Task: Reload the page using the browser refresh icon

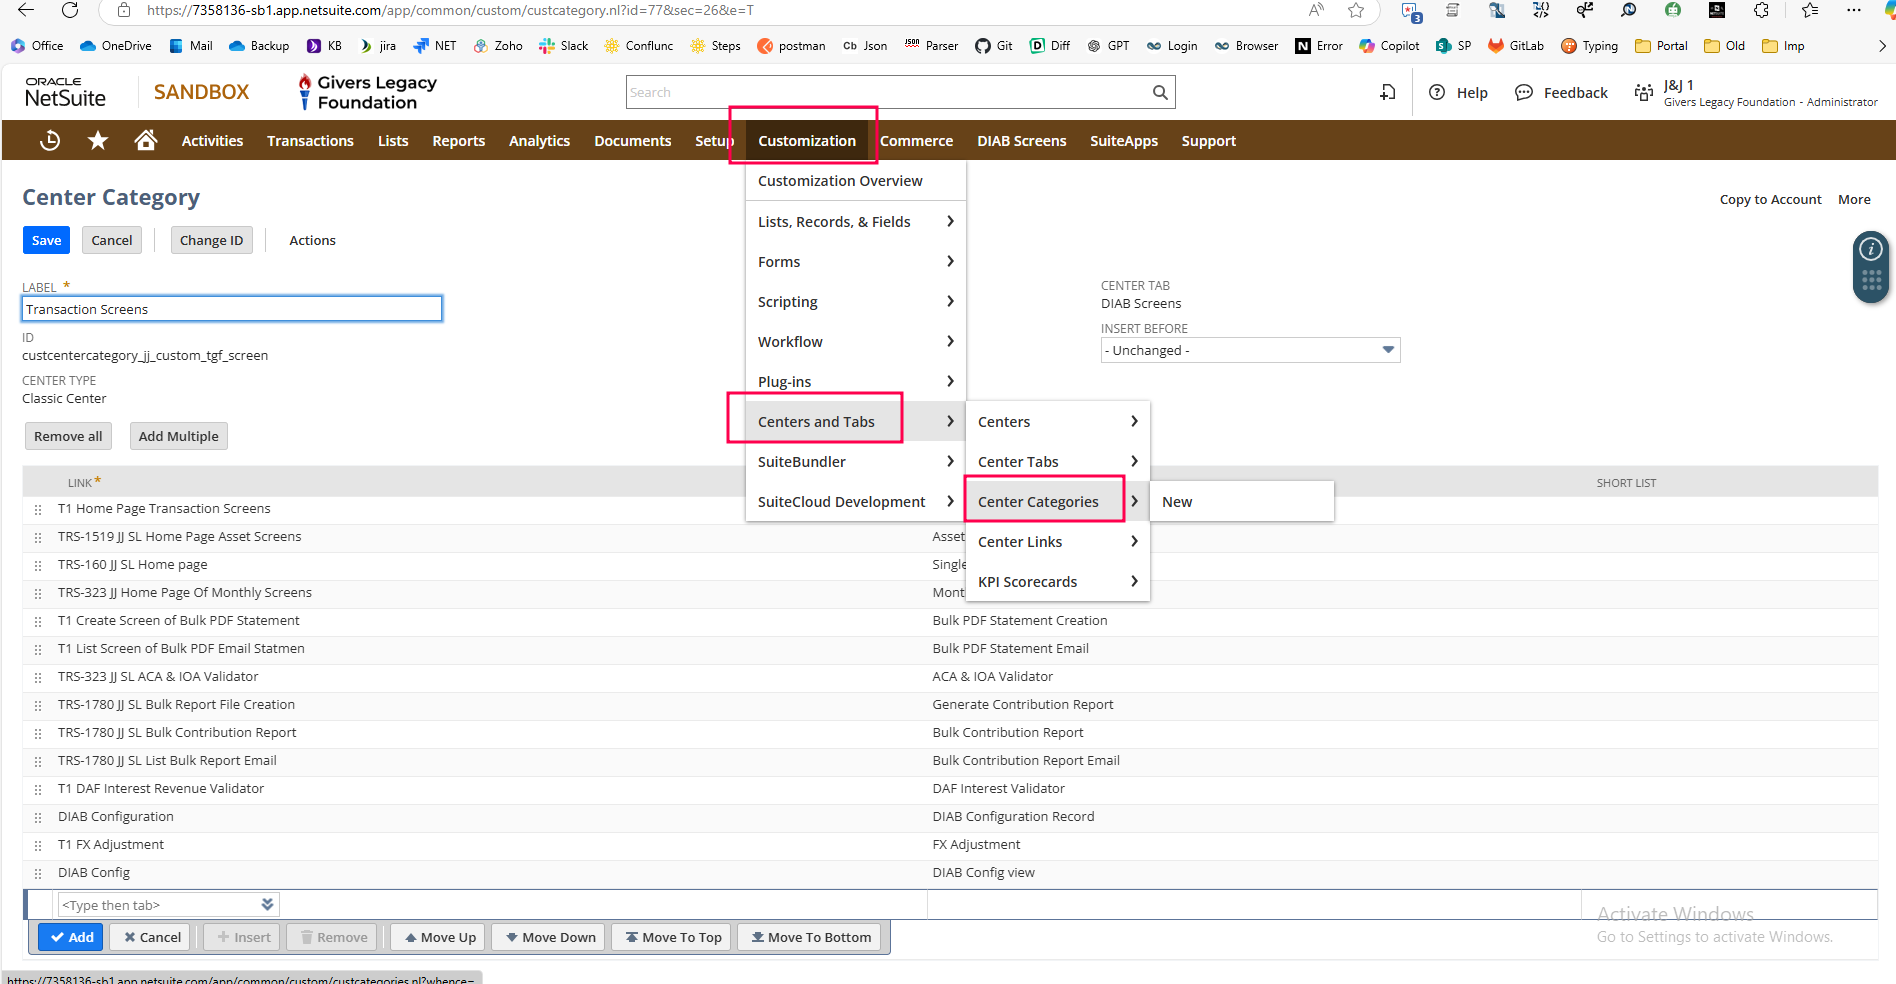Action: point(70,10)
